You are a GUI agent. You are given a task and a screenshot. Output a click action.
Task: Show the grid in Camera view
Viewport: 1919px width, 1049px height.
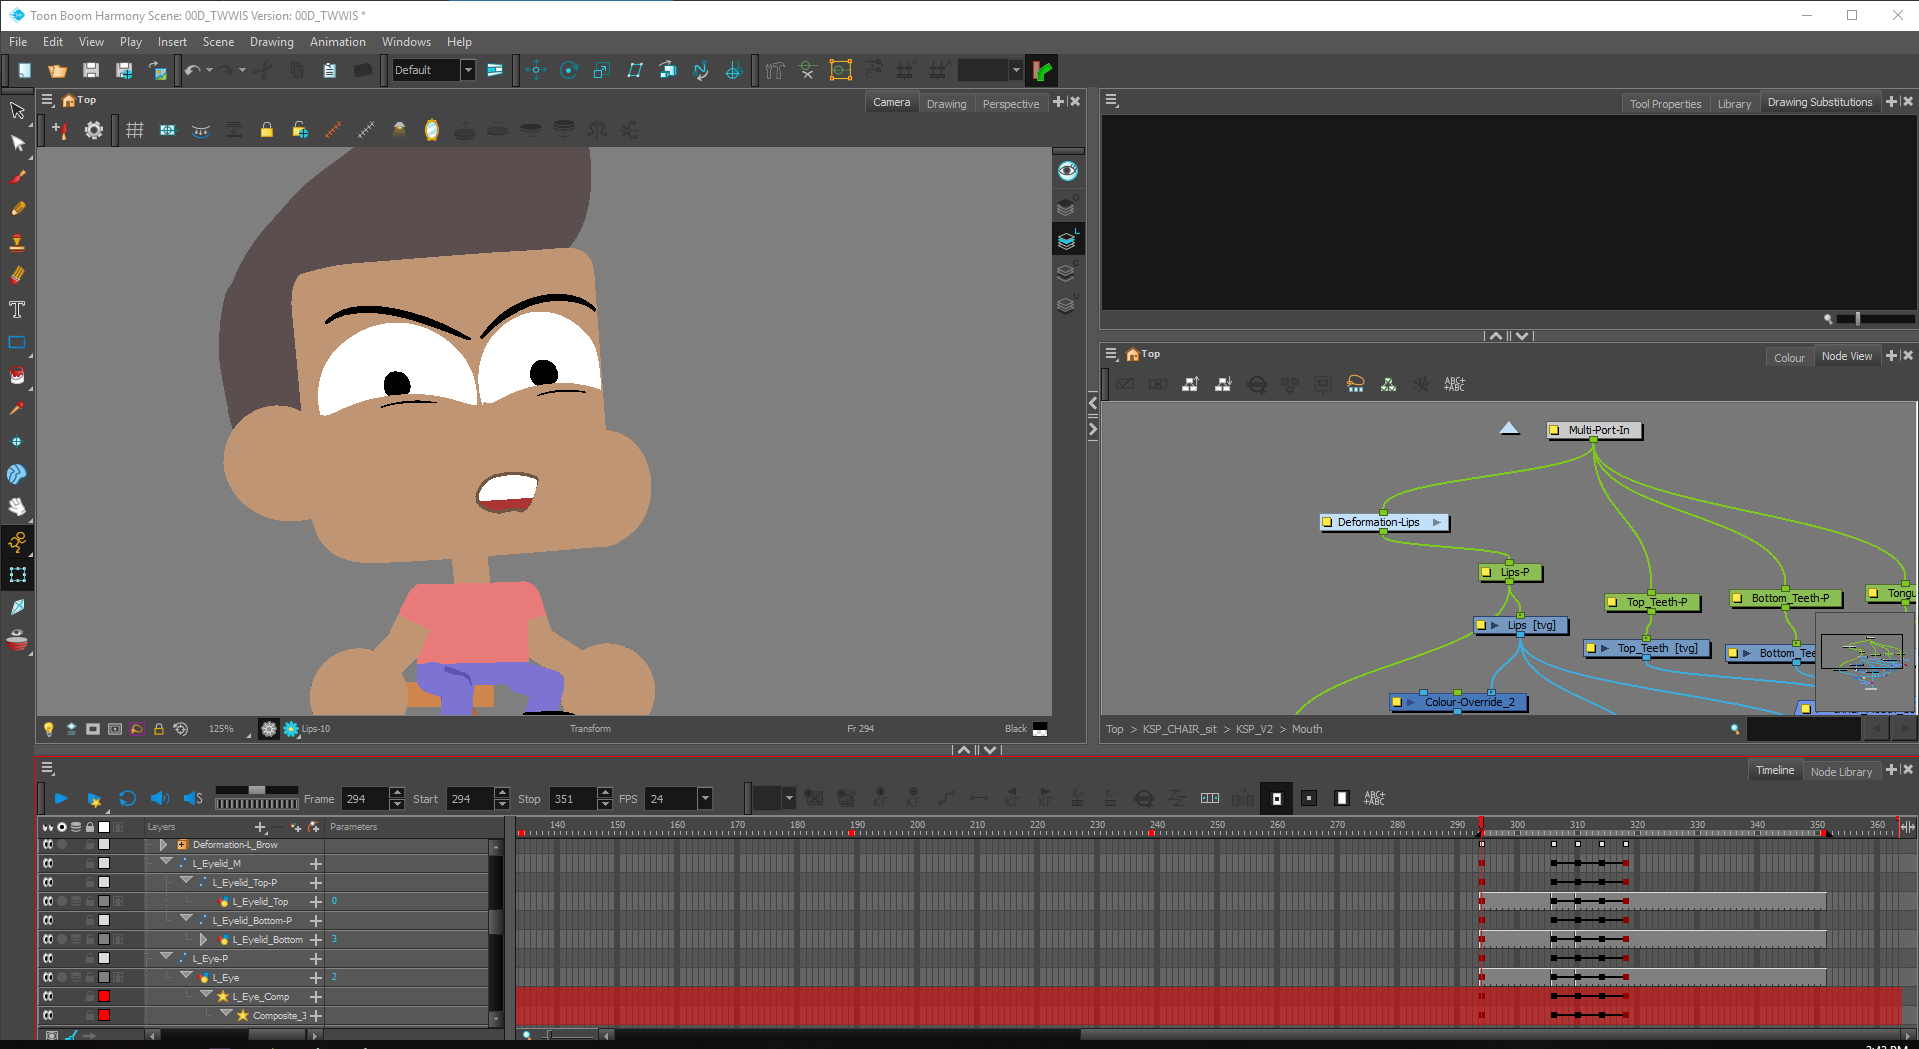(x=135, y=130)
